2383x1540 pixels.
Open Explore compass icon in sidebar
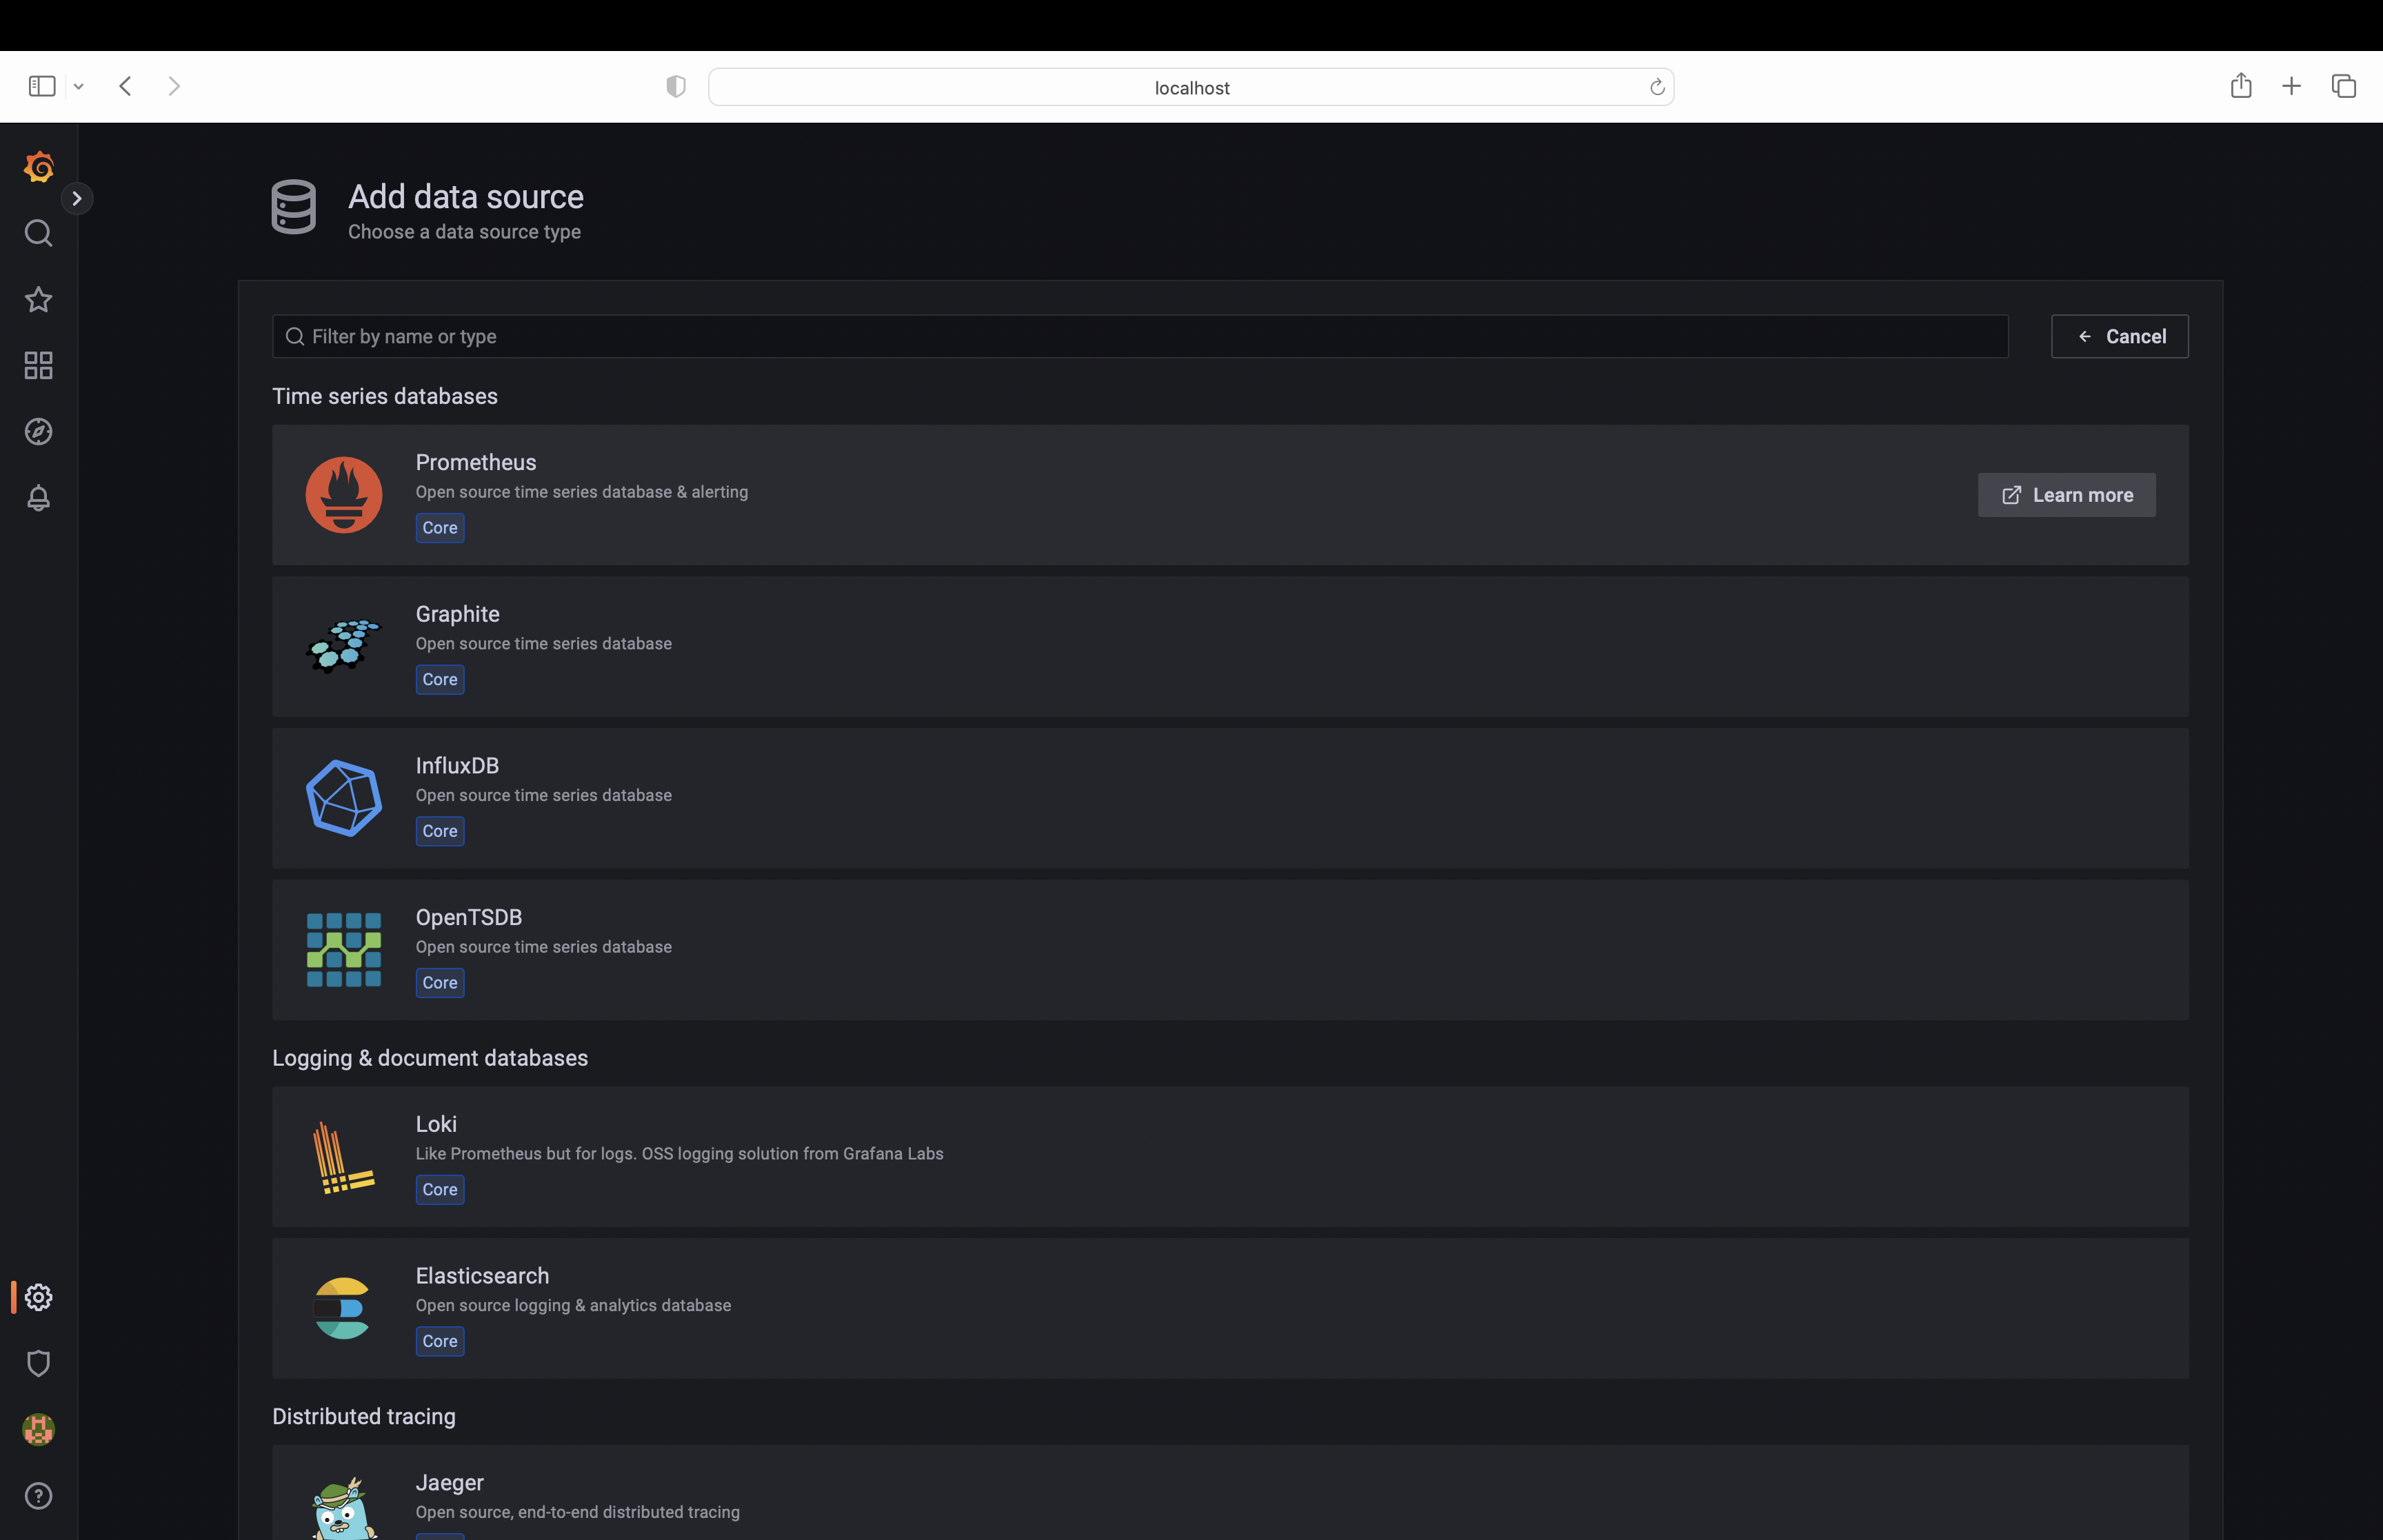[38, 432]
